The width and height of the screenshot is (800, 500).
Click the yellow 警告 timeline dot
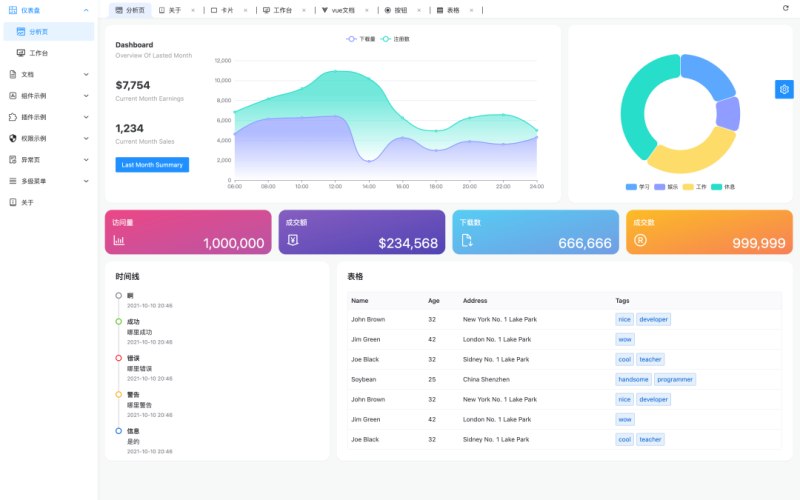pos(118,395)
